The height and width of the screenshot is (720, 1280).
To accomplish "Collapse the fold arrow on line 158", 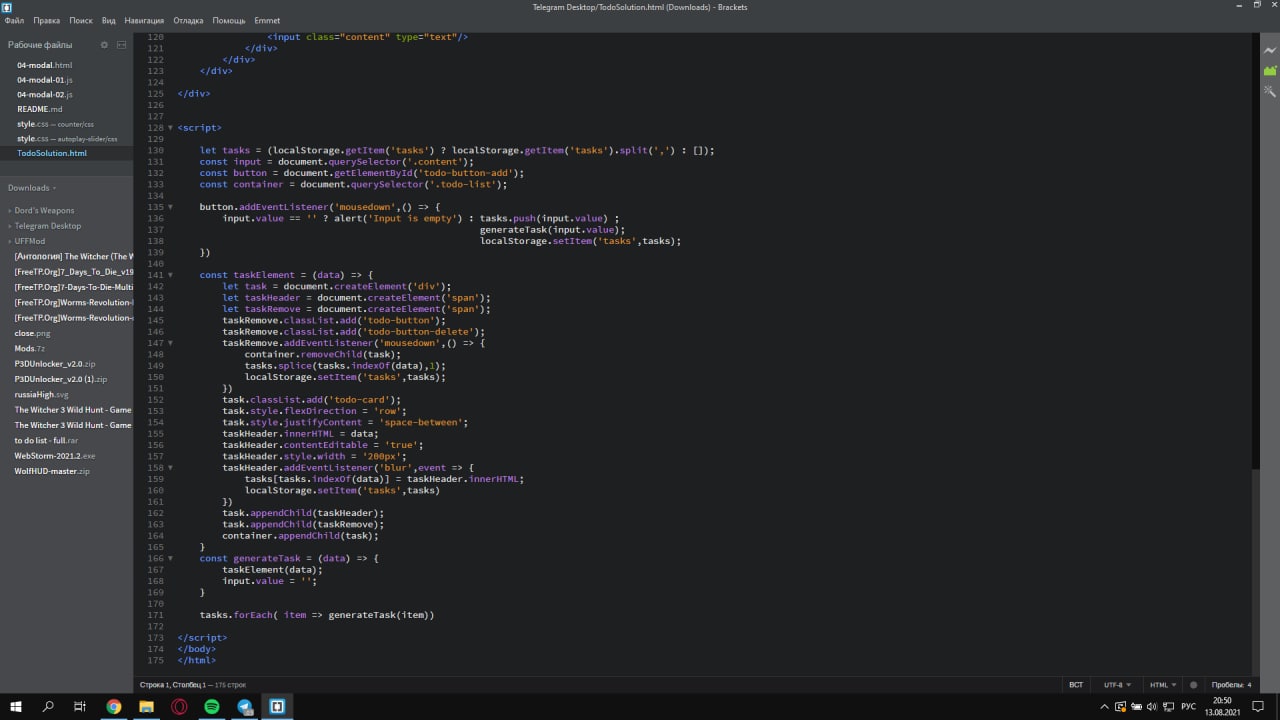I will [x=171, y=467].
